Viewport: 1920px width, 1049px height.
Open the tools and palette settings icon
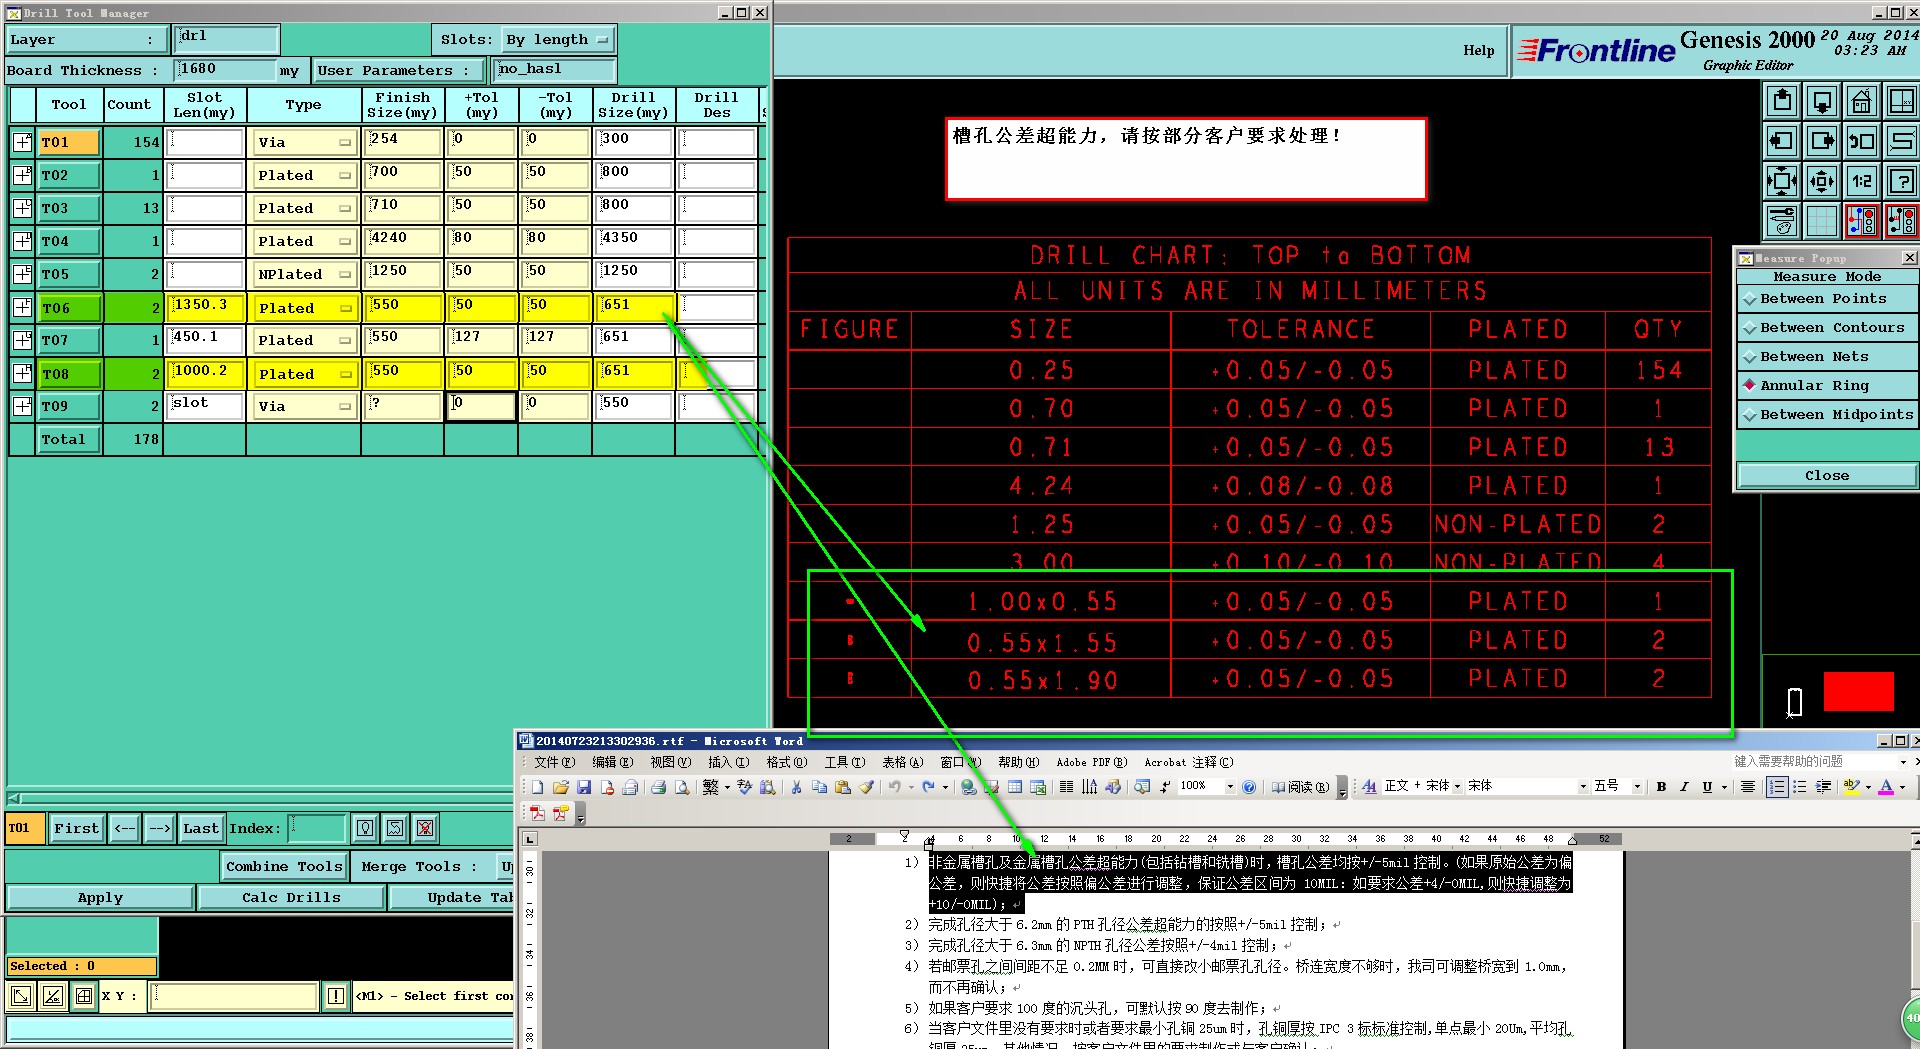point(1782,221)
